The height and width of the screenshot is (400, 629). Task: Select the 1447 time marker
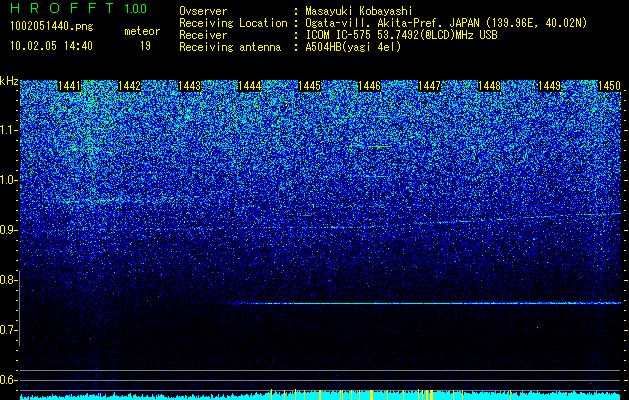point(430,86)
